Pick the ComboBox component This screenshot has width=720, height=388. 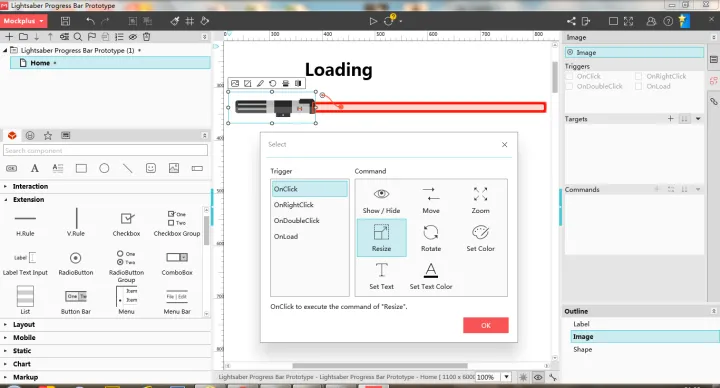pos(177,263)
